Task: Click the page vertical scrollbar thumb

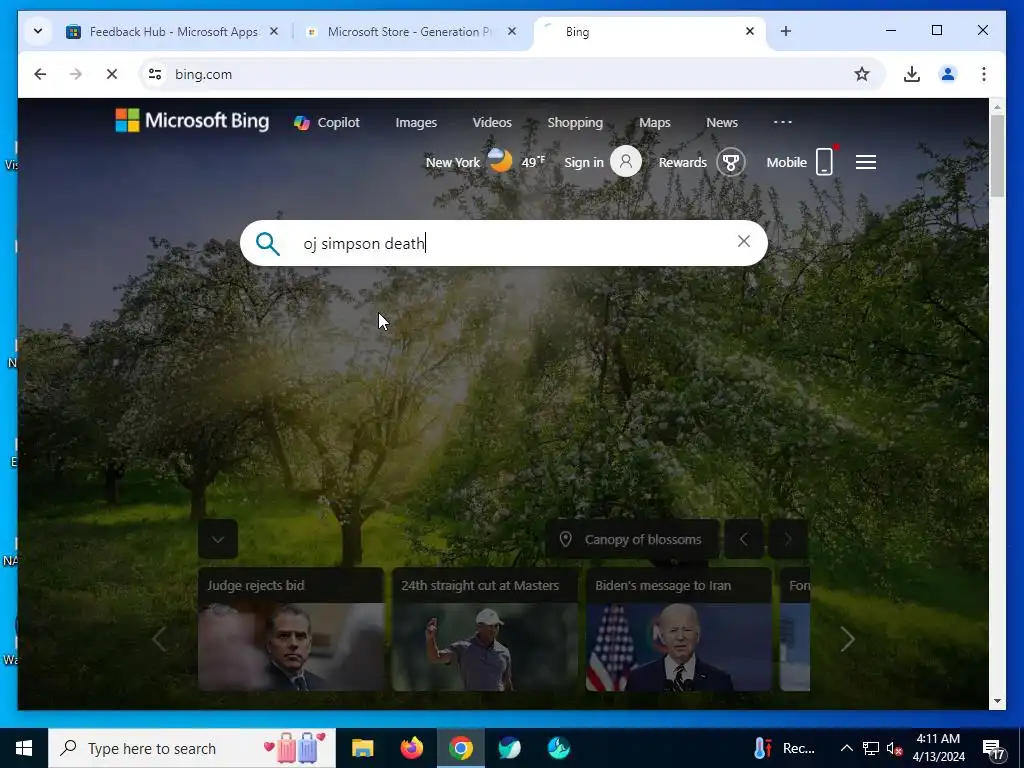Action: click(x=997, y=155)
